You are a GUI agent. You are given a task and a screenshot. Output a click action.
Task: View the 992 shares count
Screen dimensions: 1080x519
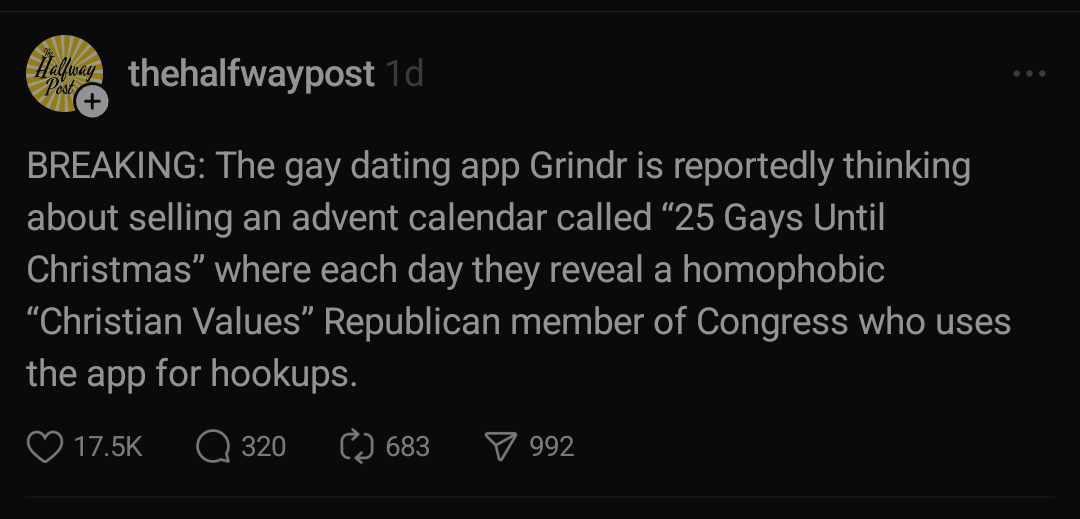click(552, 447)
